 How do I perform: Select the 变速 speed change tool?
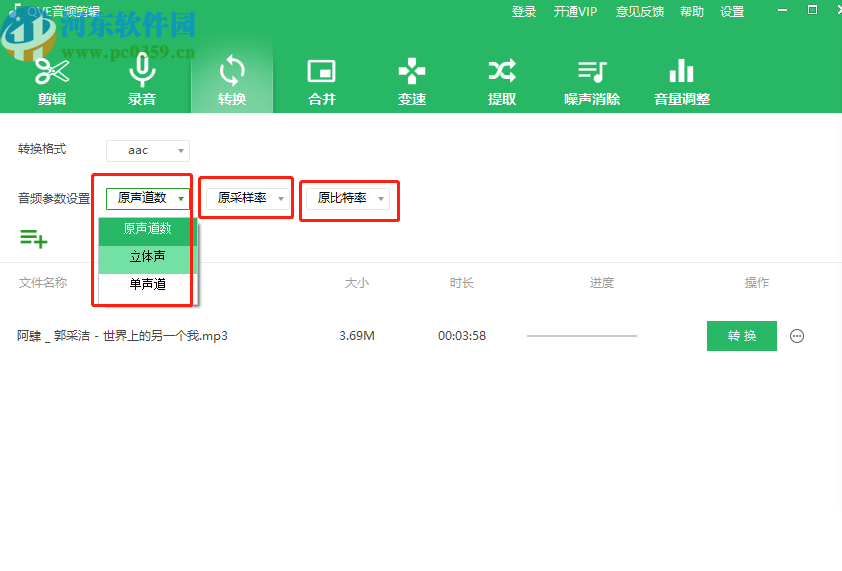coord(411,80)
